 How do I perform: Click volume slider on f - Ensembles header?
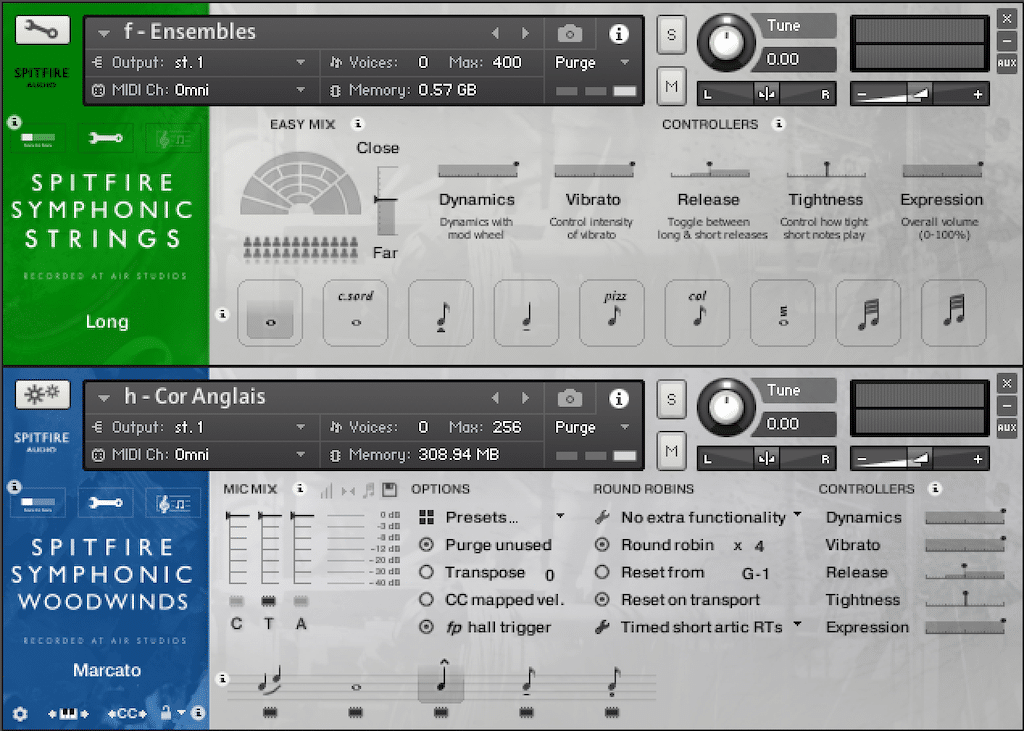pos(920,94)
